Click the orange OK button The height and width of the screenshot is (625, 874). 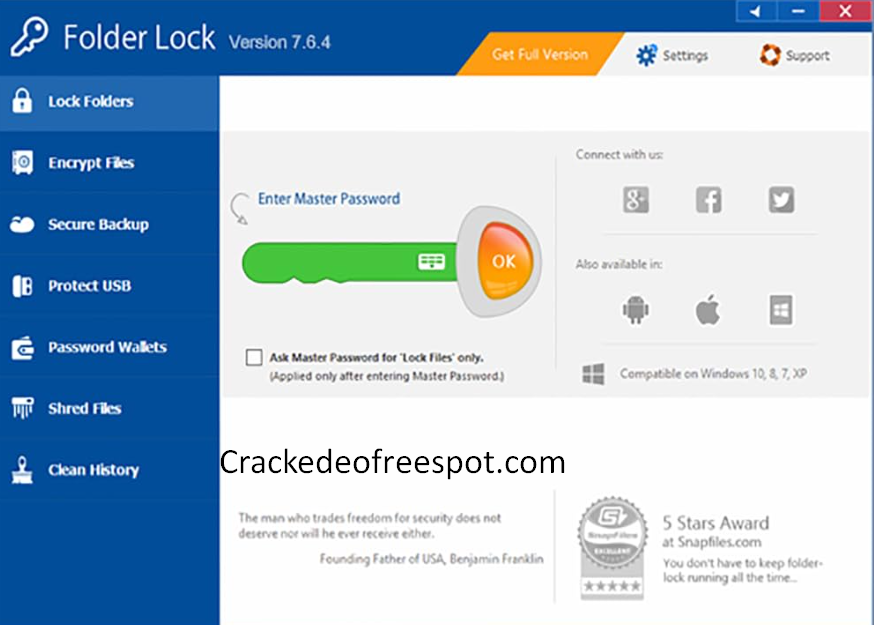504,261
